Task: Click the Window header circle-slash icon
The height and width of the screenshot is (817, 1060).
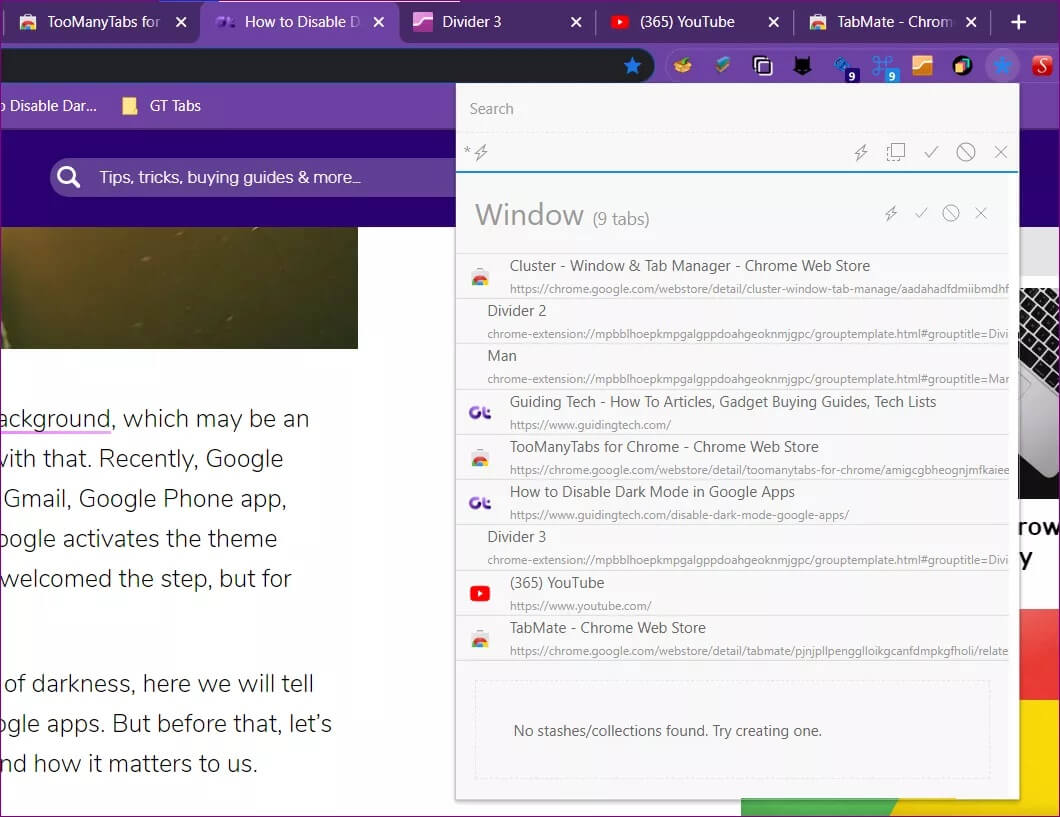Action: tap(950, 214)
